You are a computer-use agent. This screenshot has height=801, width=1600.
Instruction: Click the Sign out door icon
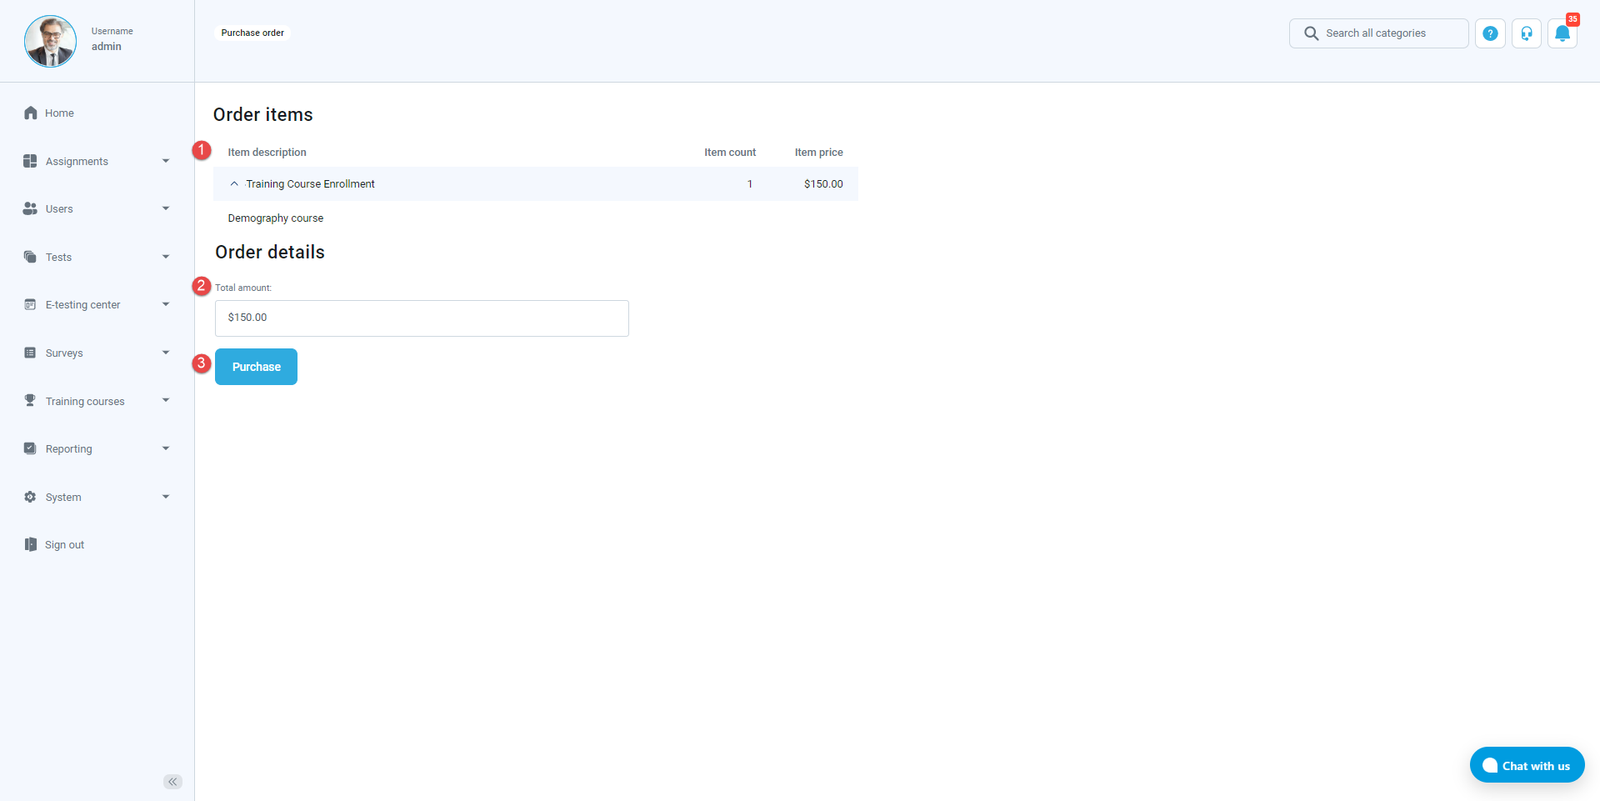click(30, 545)
